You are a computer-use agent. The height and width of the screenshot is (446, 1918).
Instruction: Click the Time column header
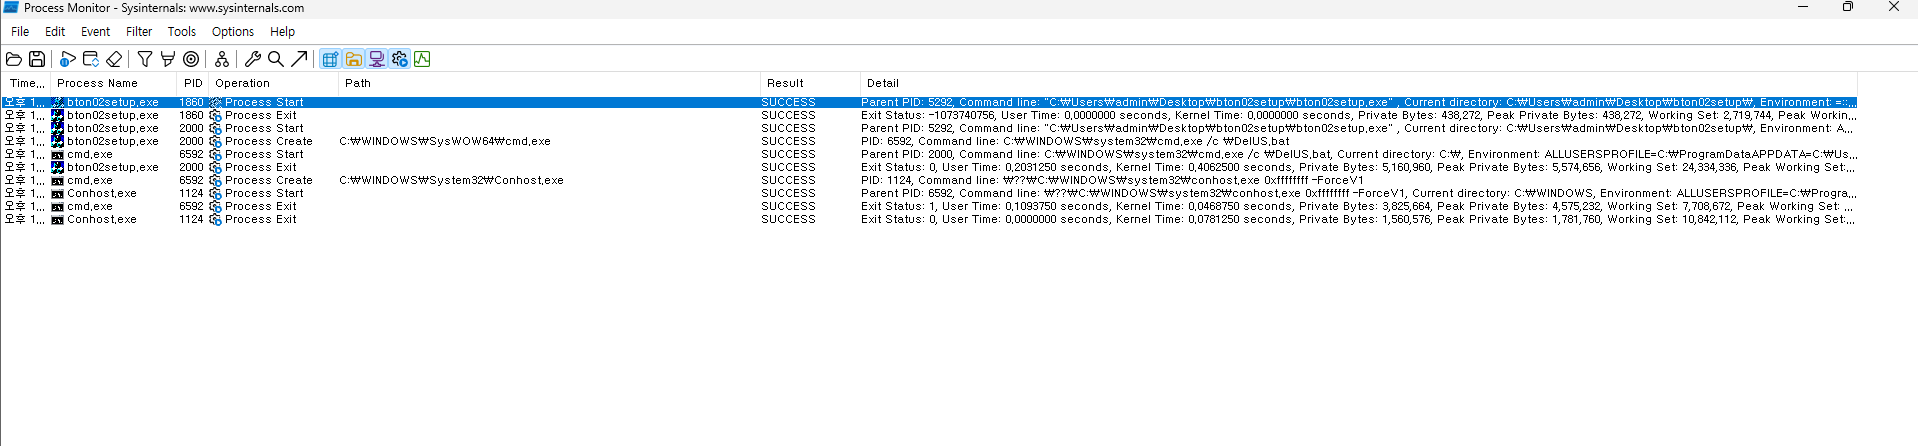tap(26, 83)
